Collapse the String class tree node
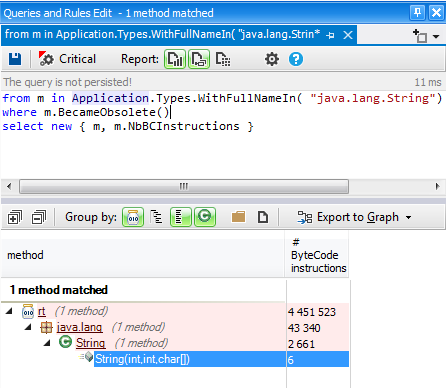The width and height of the screenshot is (446, 388). (x=47, y=343)
